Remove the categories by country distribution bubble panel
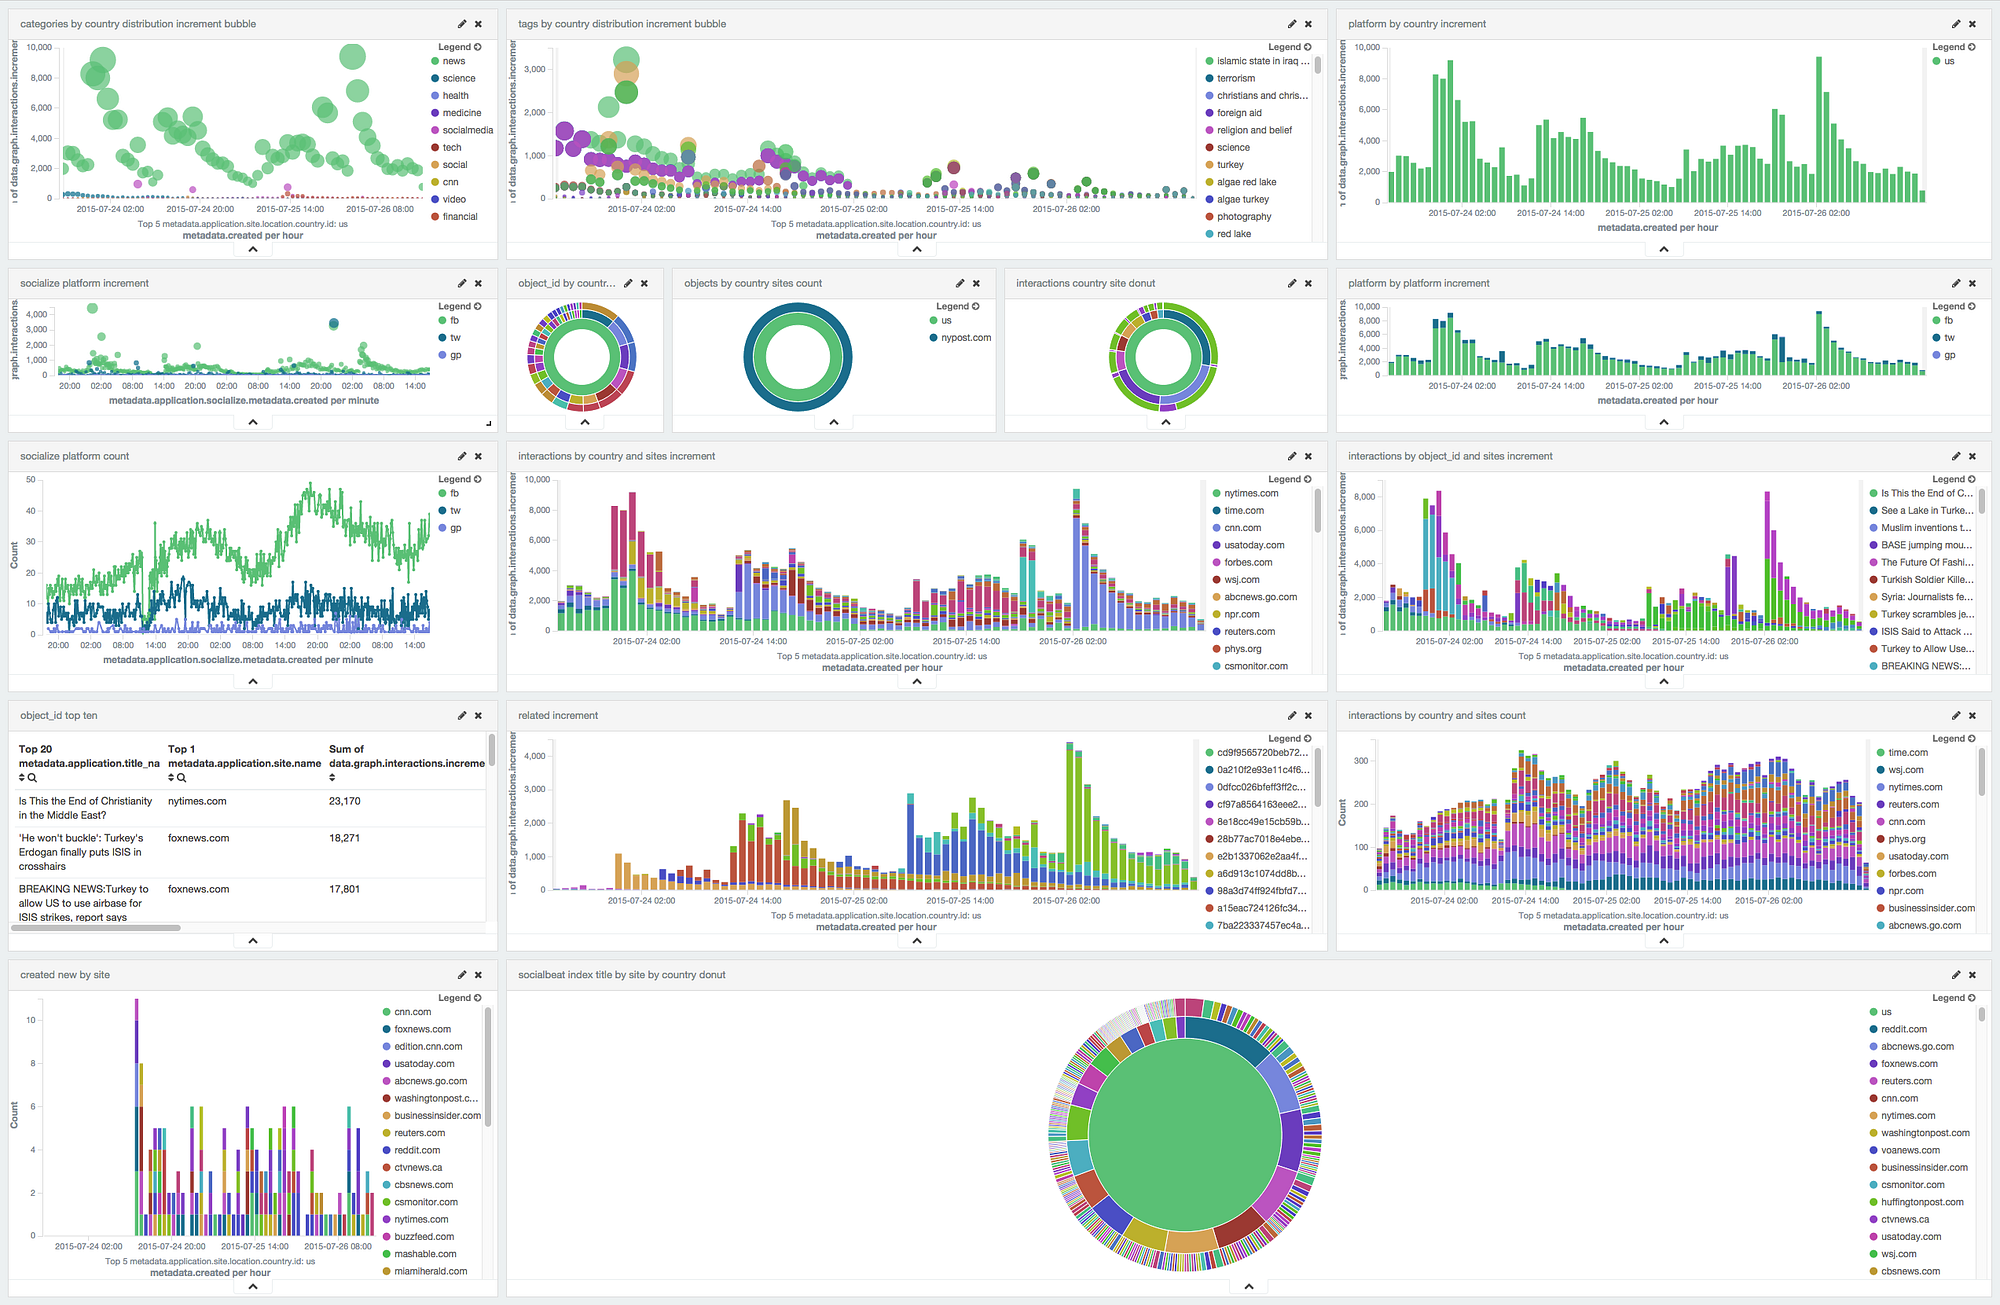 click(478, 24)
